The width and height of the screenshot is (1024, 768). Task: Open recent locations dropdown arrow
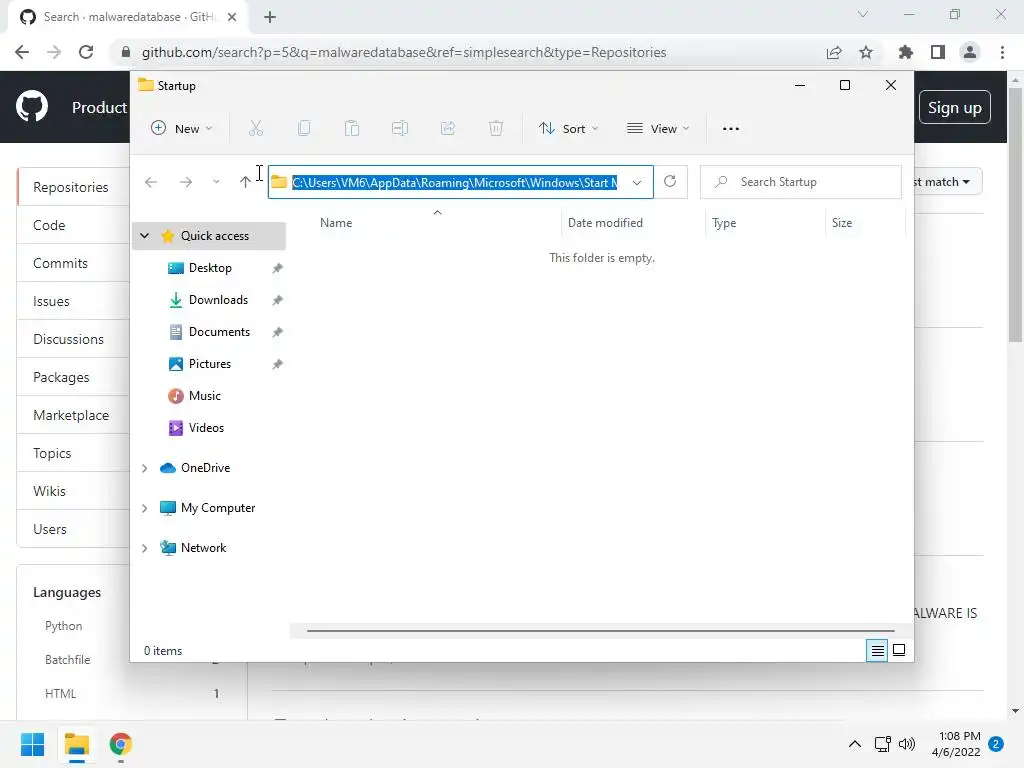pos(216,182)
